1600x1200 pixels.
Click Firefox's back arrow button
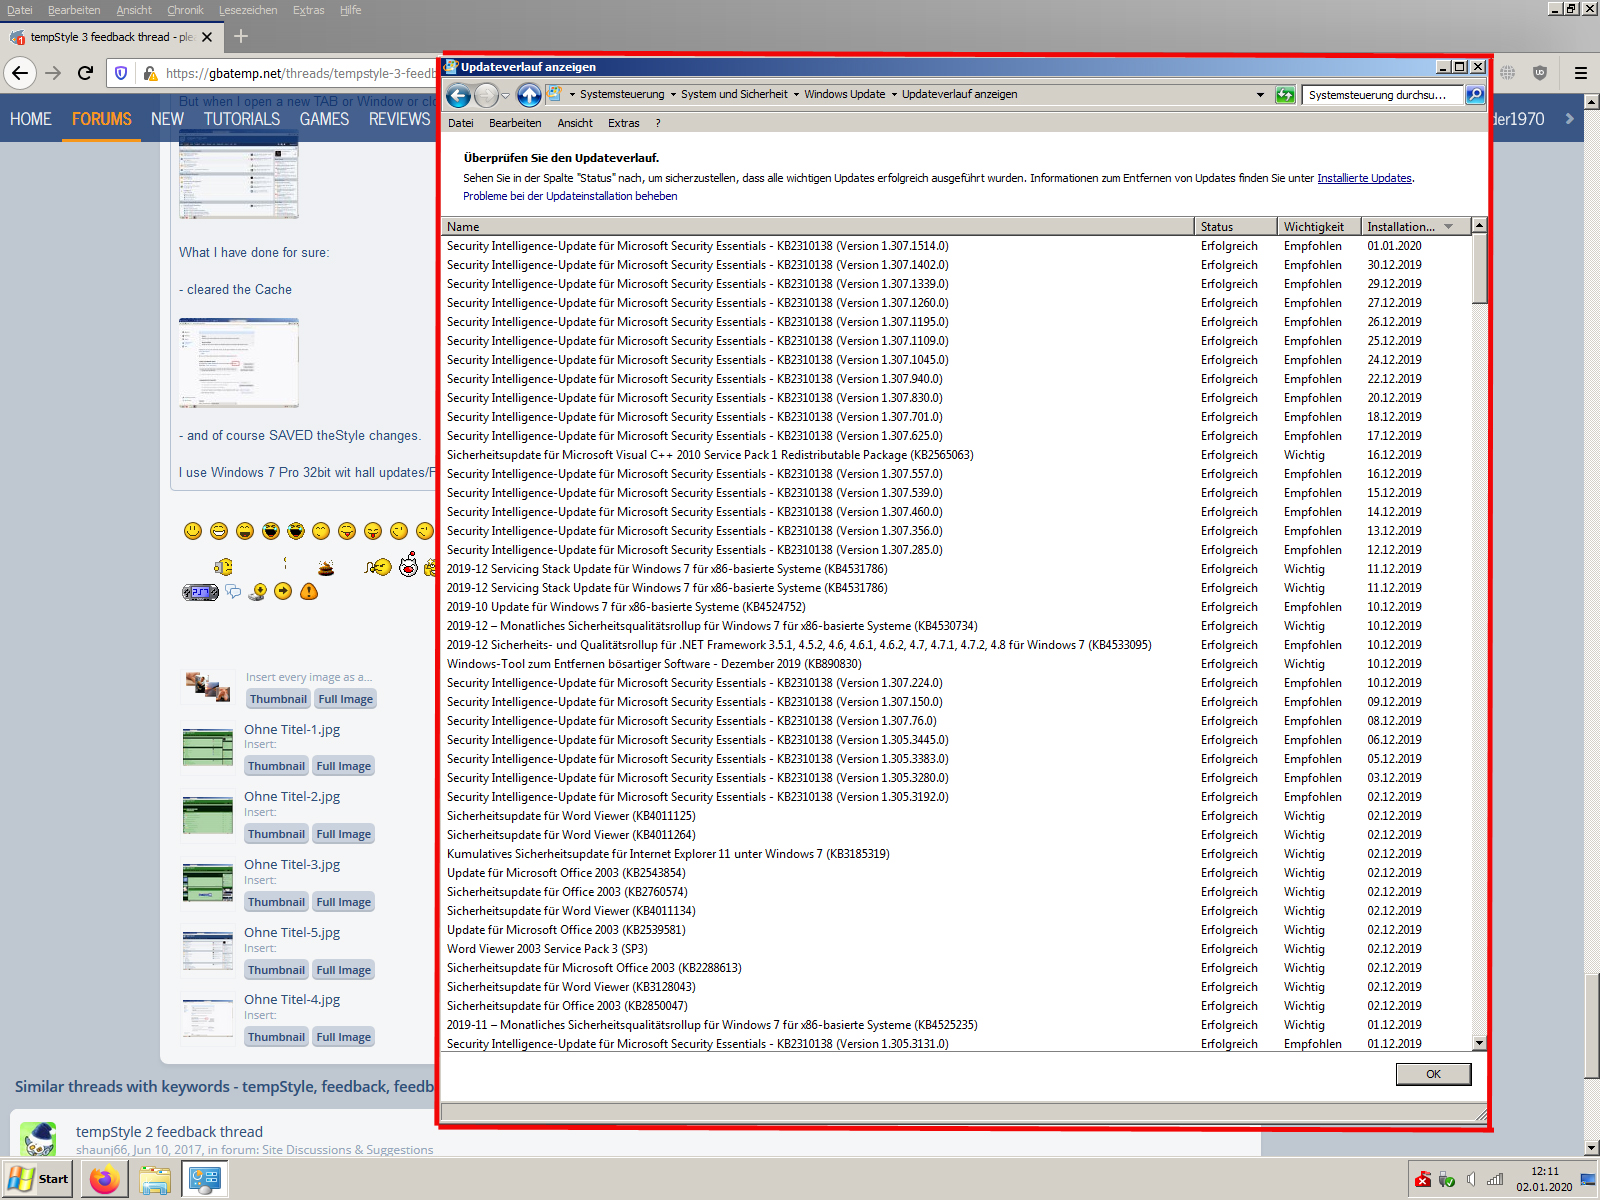tap(21, 73)
